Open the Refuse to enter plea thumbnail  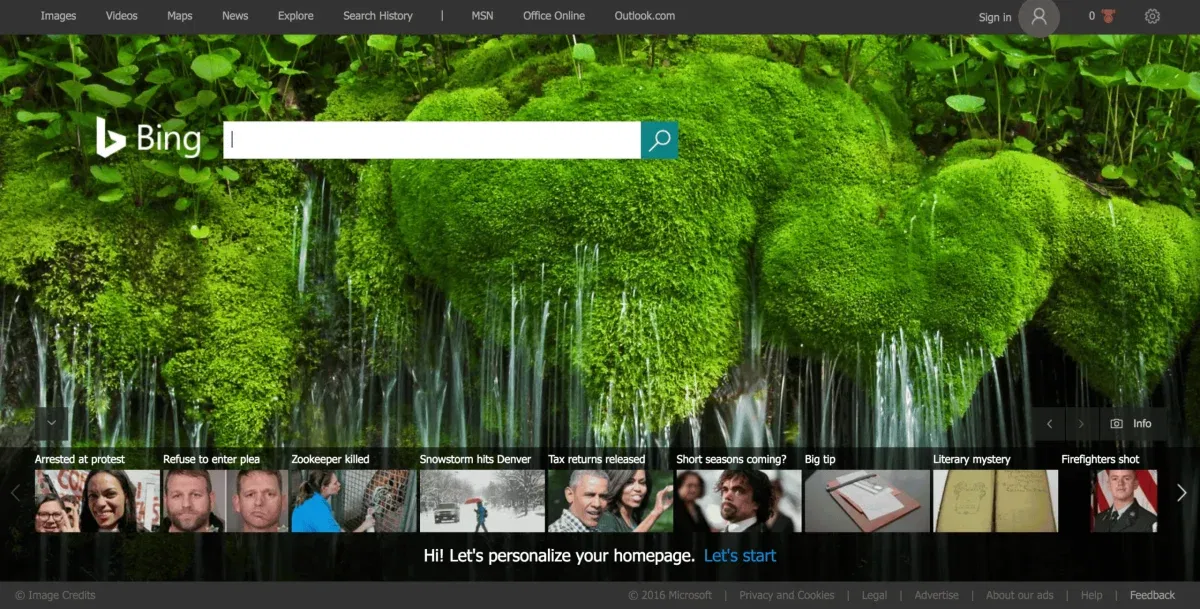[225, 501]
